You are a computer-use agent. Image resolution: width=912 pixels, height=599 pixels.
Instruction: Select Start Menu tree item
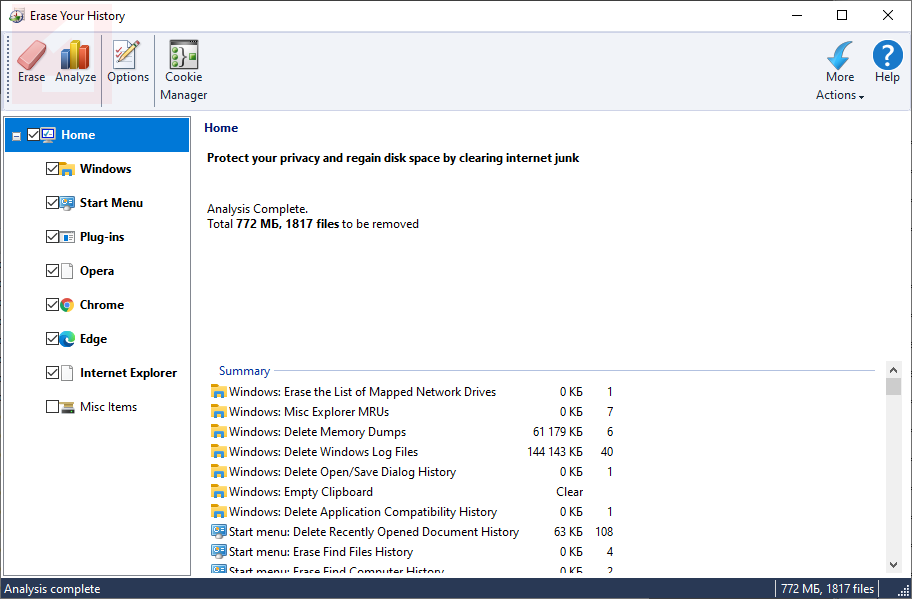[x=111, y=203]
